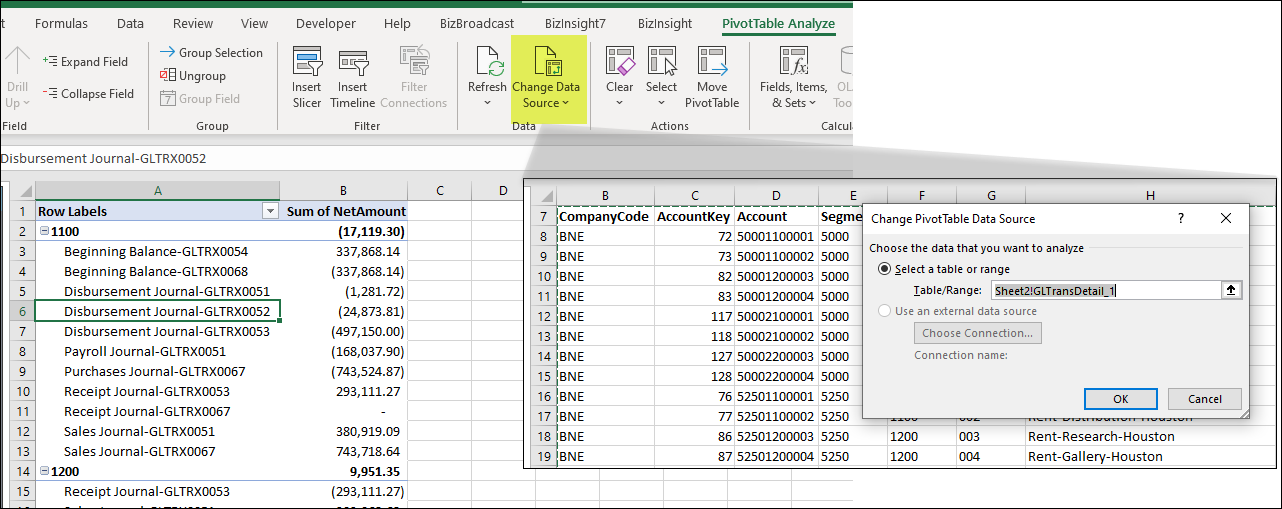
Task: Close the Change PivotTable Data Source dialog
Action: pos(1226,218)
